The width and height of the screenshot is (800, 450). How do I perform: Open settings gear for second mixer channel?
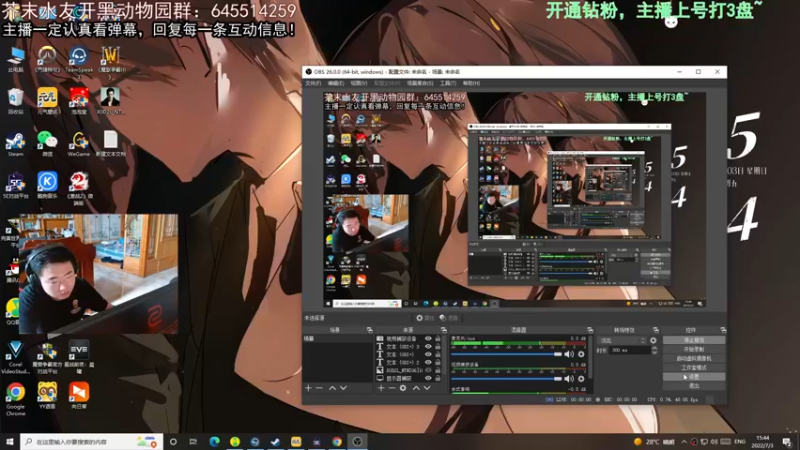click(x=581, y=379)
